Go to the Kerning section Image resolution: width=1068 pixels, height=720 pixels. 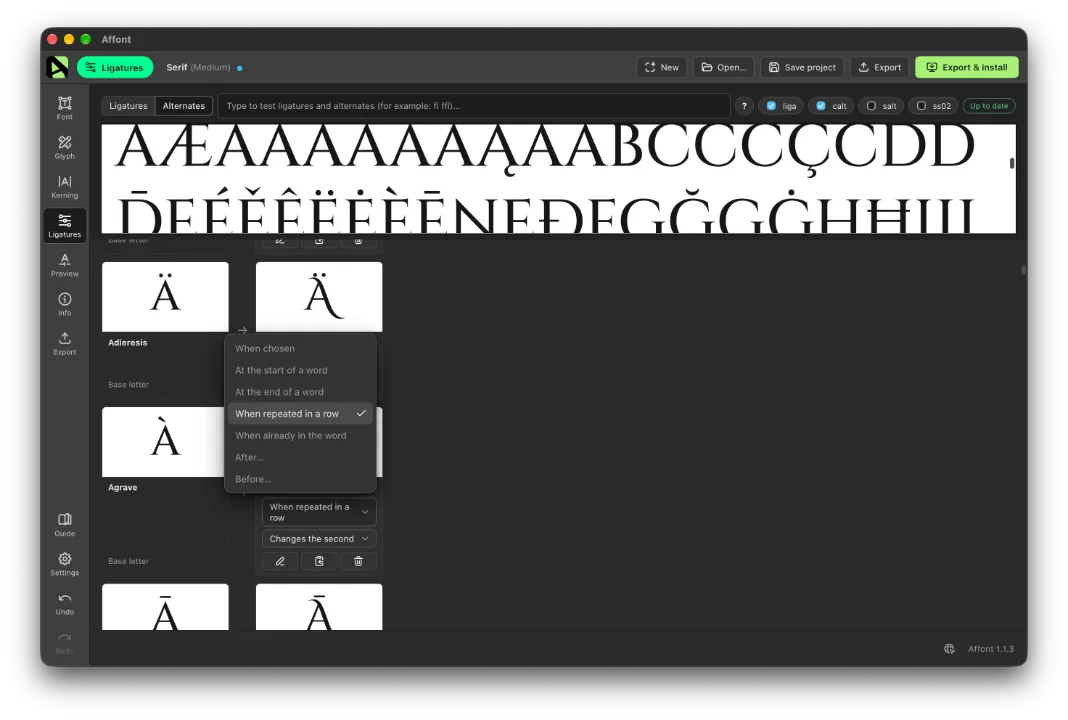coord(65,186)
